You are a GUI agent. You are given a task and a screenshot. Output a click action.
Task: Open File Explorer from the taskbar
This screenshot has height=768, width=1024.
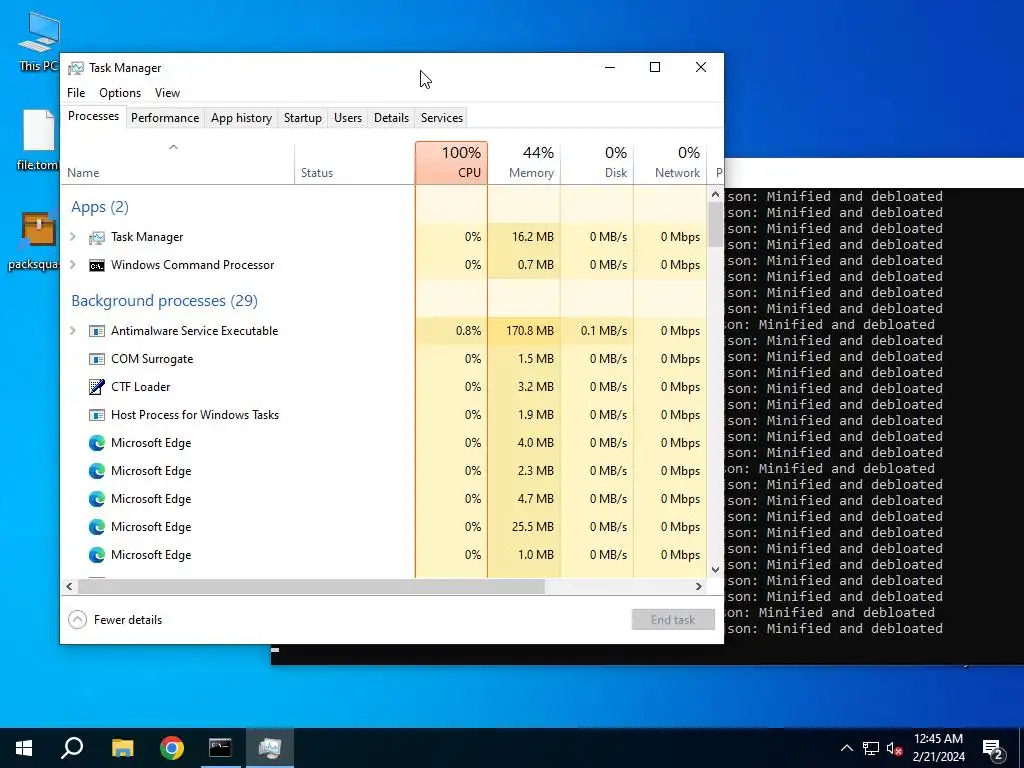pyautogui.click(x=122, y=748)
